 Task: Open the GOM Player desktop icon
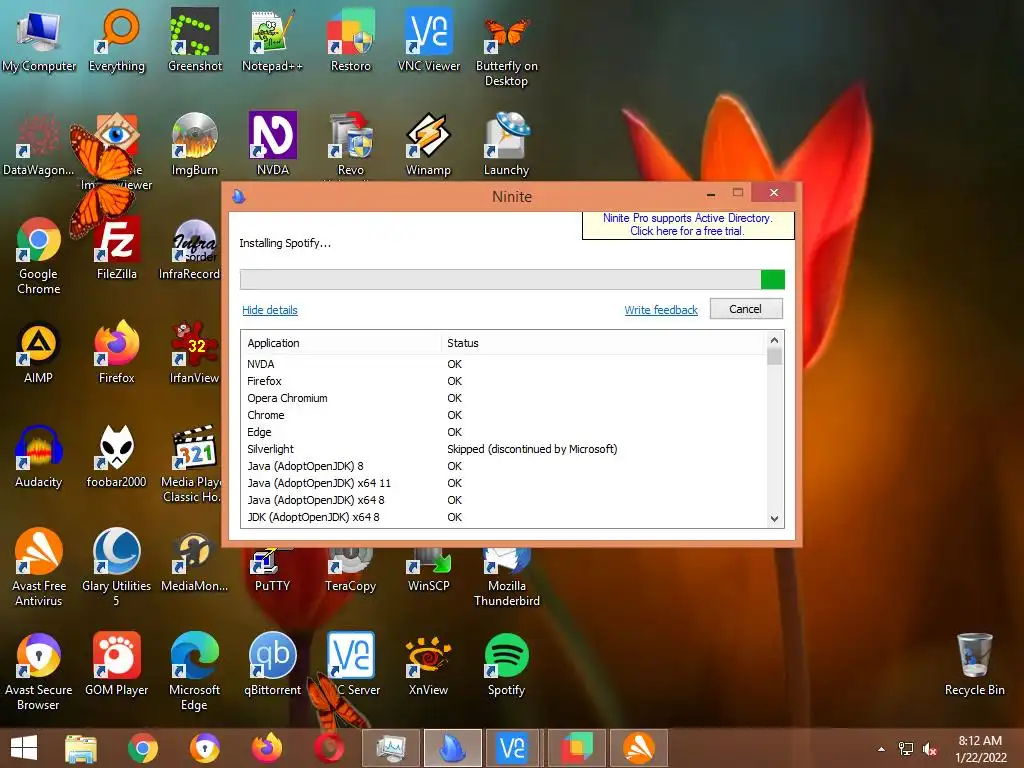pos(117,664)
